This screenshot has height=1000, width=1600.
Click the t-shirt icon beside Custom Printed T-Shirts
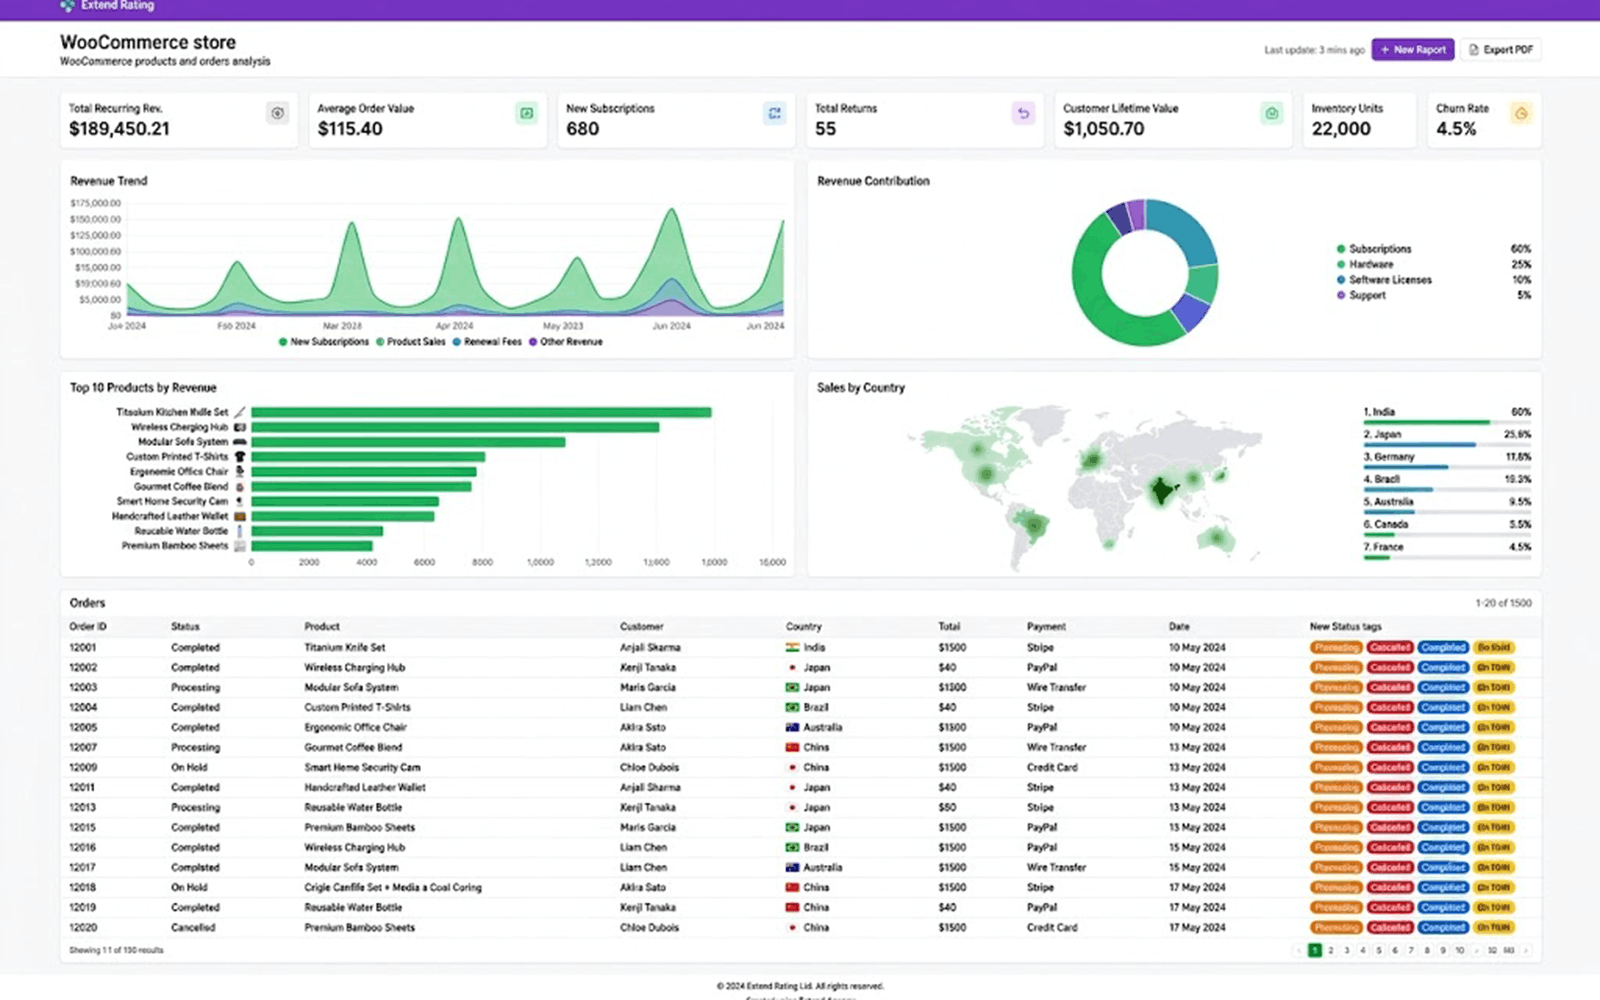[240, 456]
